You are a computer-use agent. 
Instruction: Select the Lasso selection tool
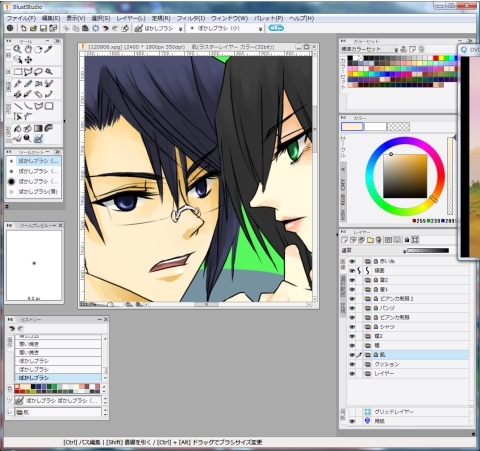coord(38,72)
